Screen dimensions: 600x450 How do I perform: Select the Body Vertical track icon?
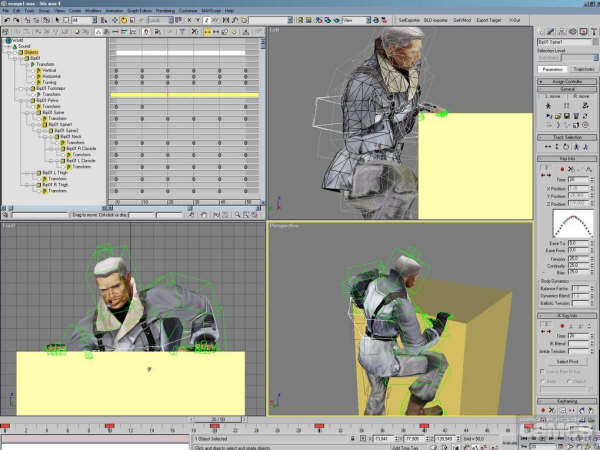(x=557, y=147)
